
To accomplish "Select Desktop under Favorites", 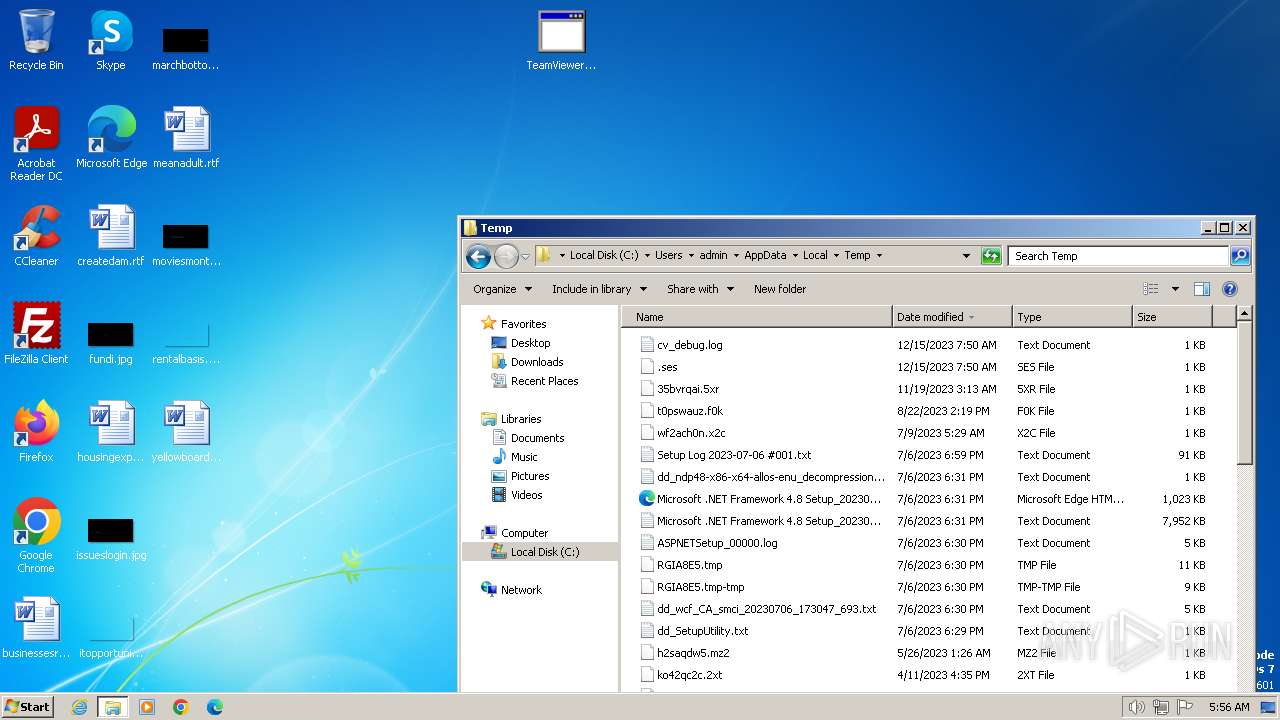I will point(530,343).
